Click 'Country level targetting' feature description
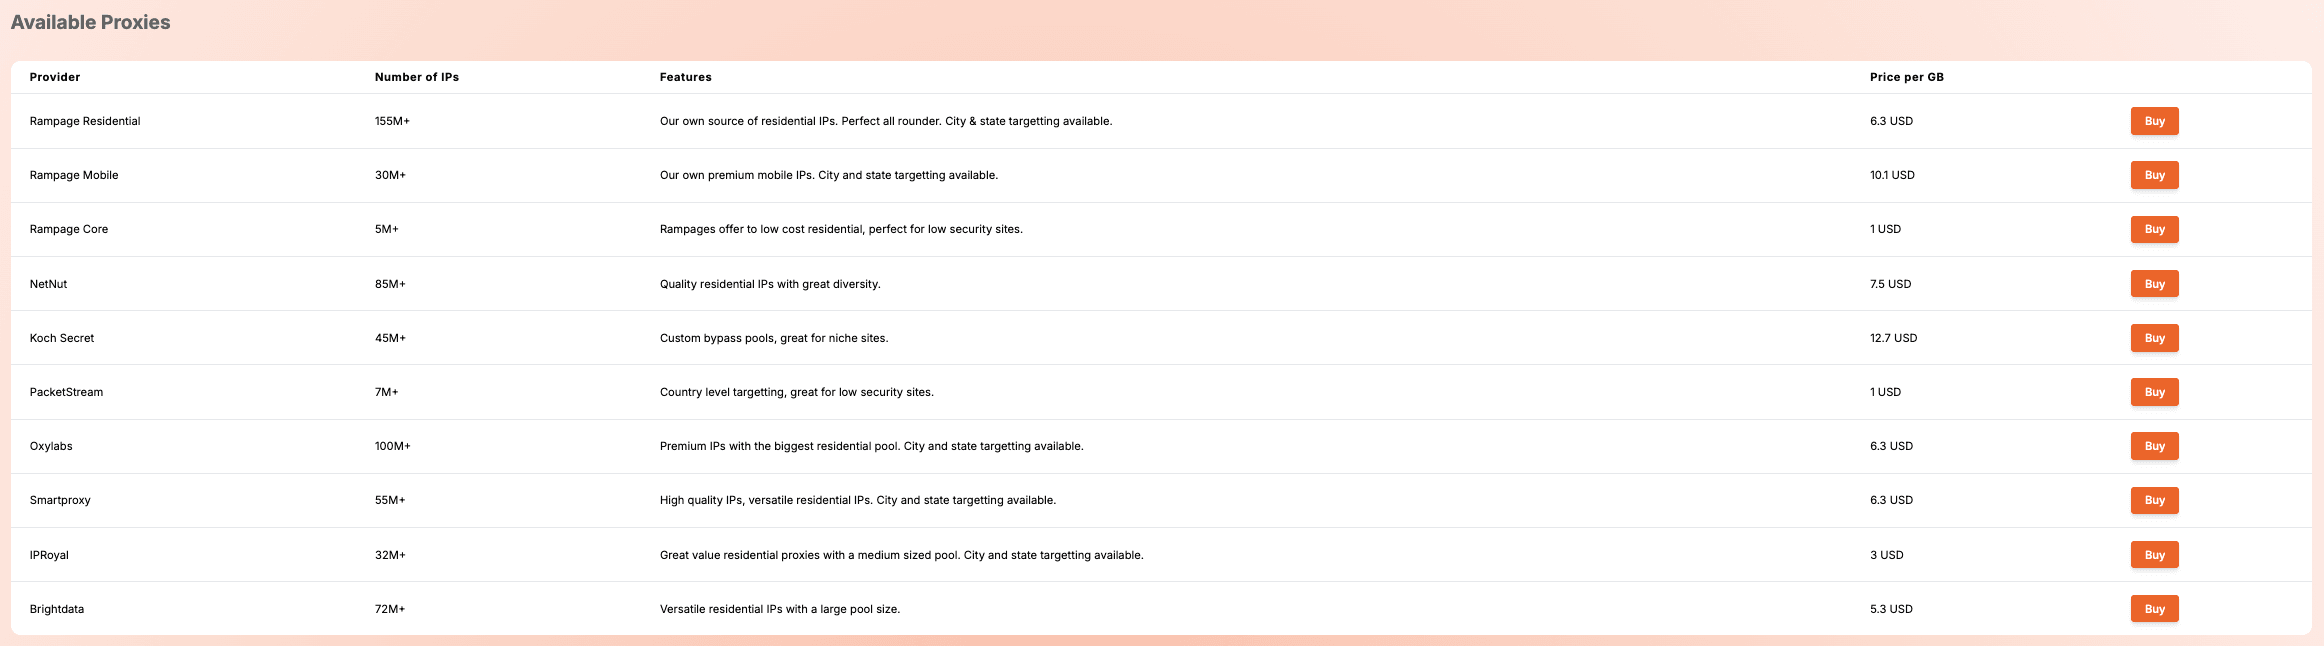The height and width of the screenshot is (646, 2324). 797,392
